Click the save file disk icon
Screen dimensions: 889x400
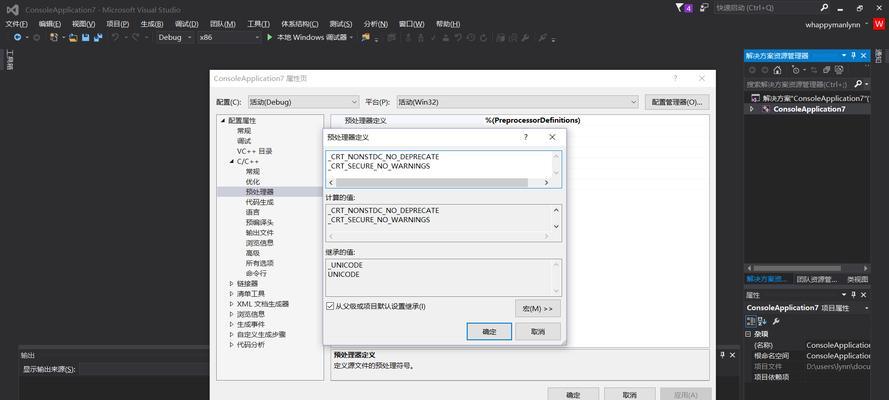click(86, 37)
